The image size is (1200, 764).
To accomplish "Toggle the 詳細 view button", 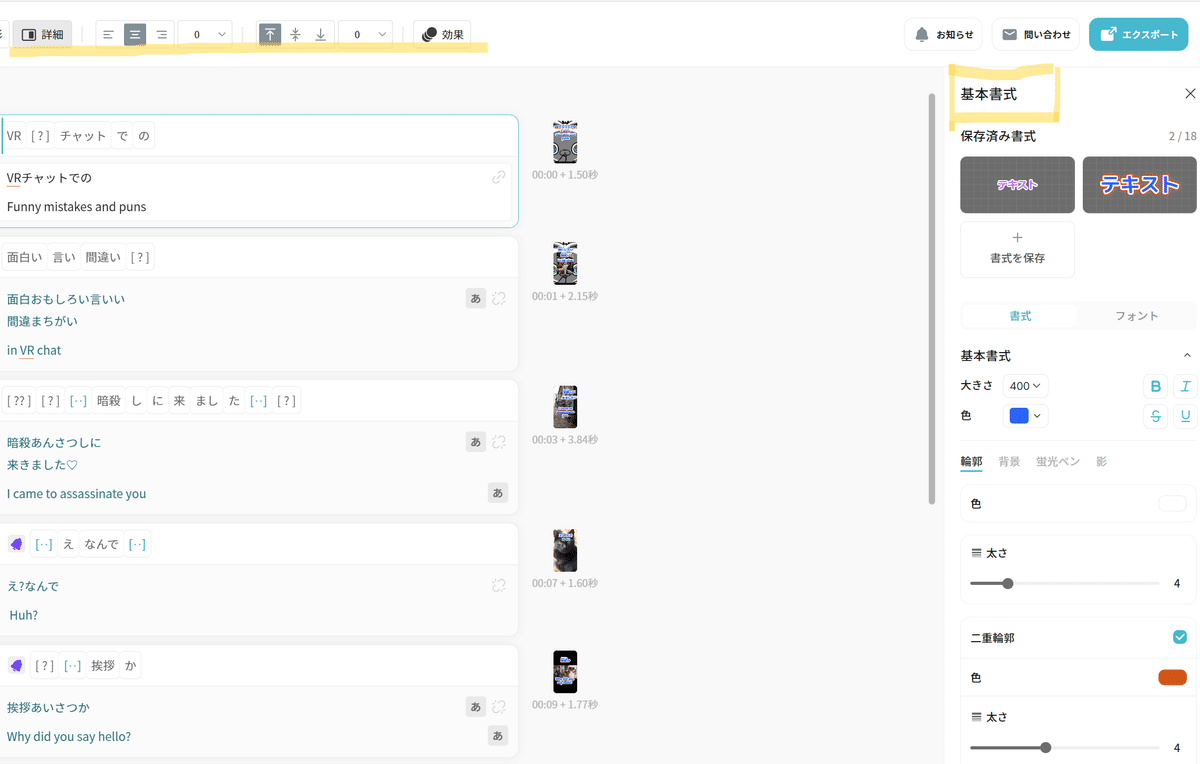I will (42, 35).
